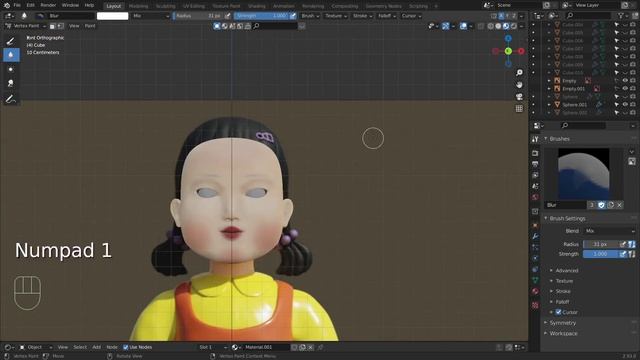Click the white brush color swatch
The image size is (640, 360).
[113, 16]
